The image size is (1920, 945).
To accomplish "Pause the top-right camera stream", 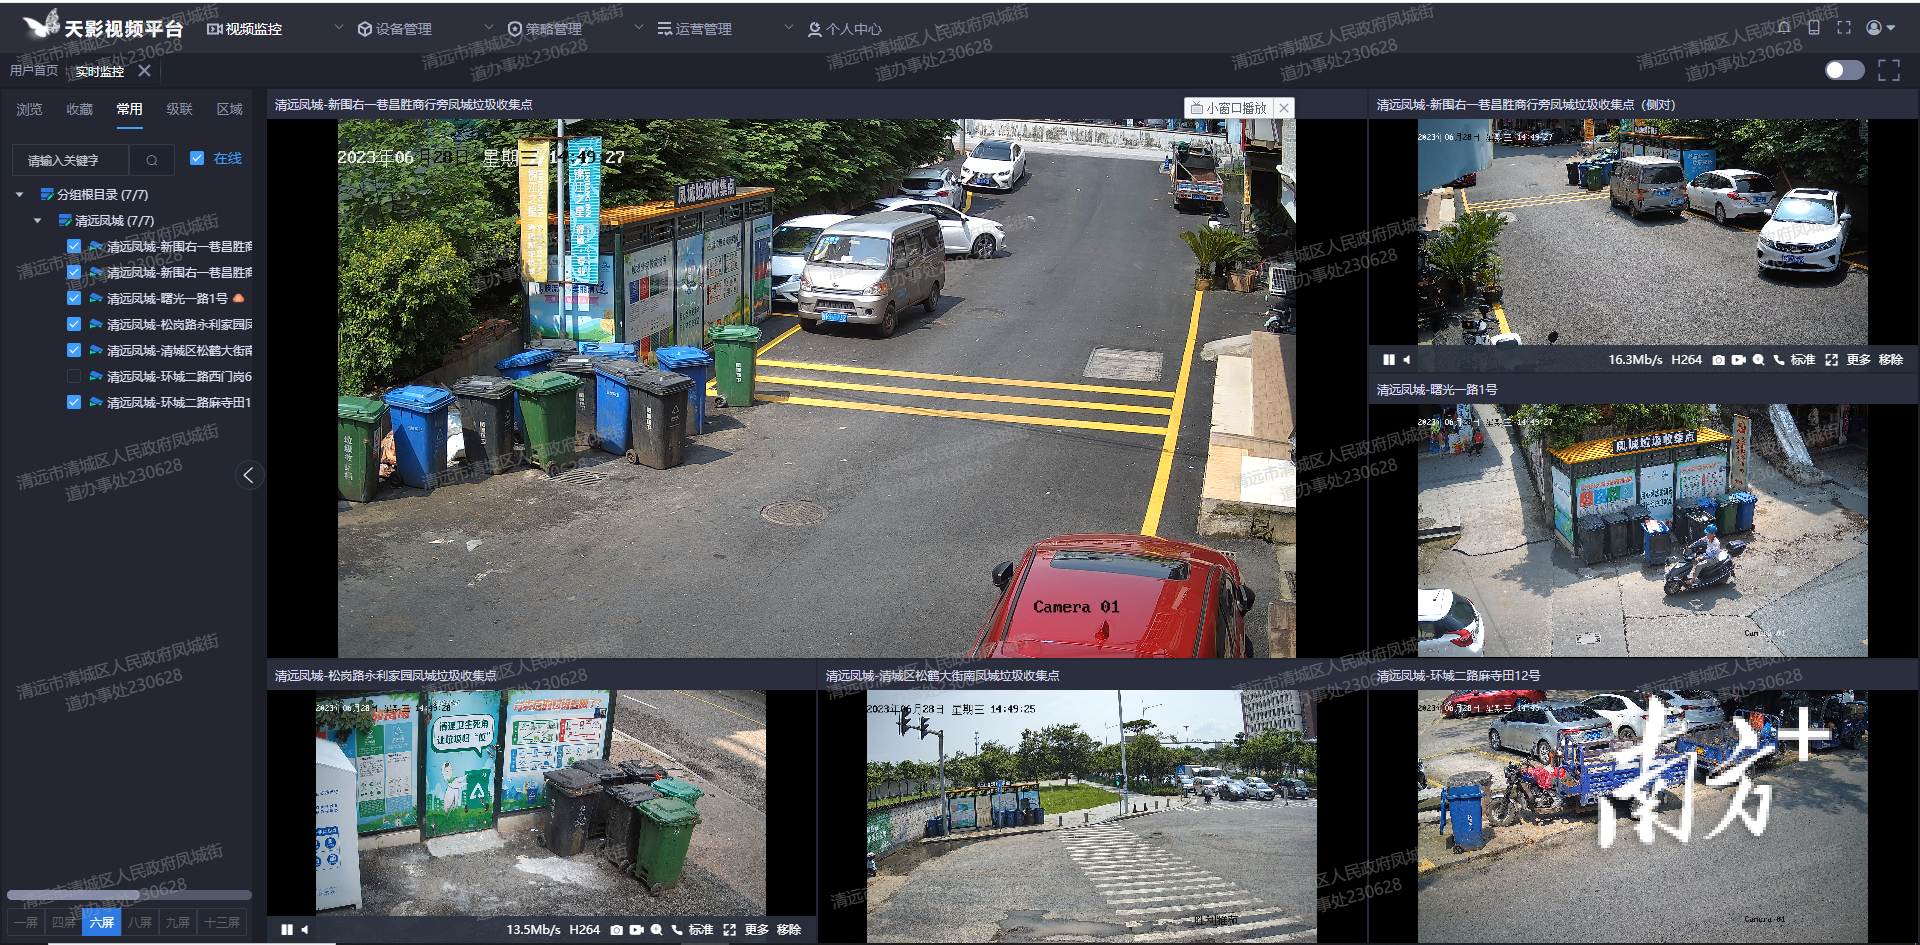I will [x=1388, y=360].
